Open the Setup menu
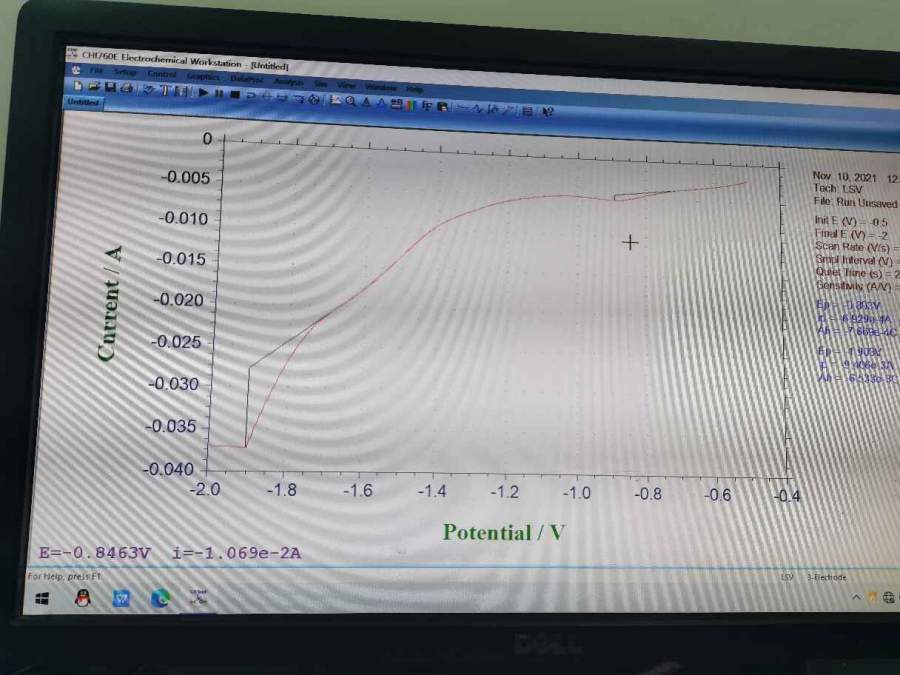 pyautogui.click(x=126, y=72)
